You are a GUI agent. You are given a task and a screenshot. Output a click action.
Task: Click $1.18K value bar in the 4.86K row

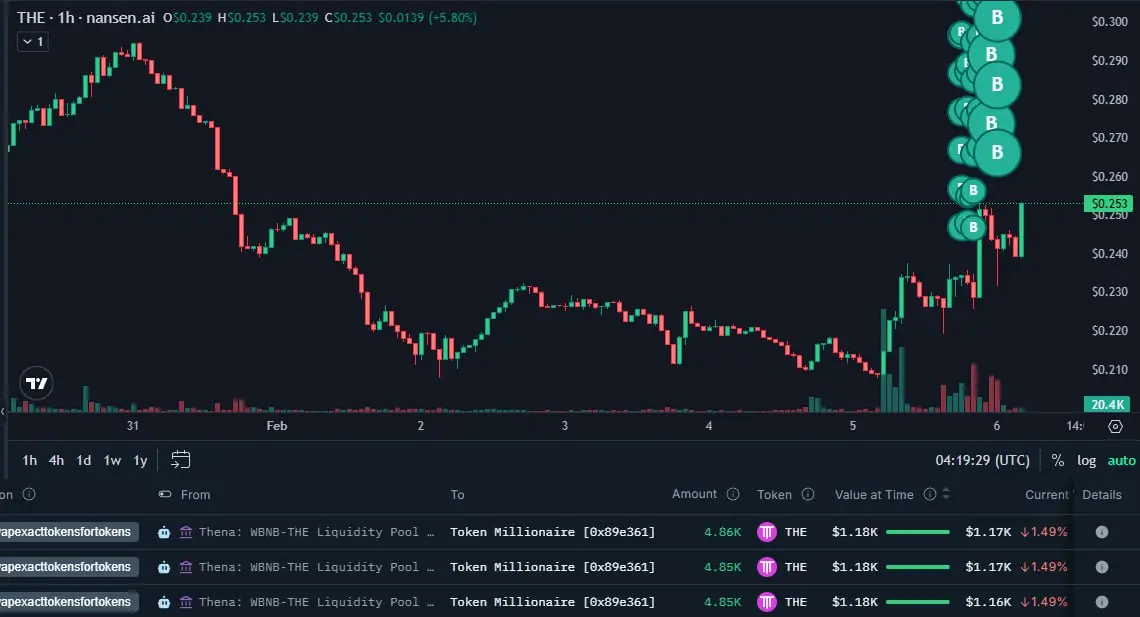918,532
